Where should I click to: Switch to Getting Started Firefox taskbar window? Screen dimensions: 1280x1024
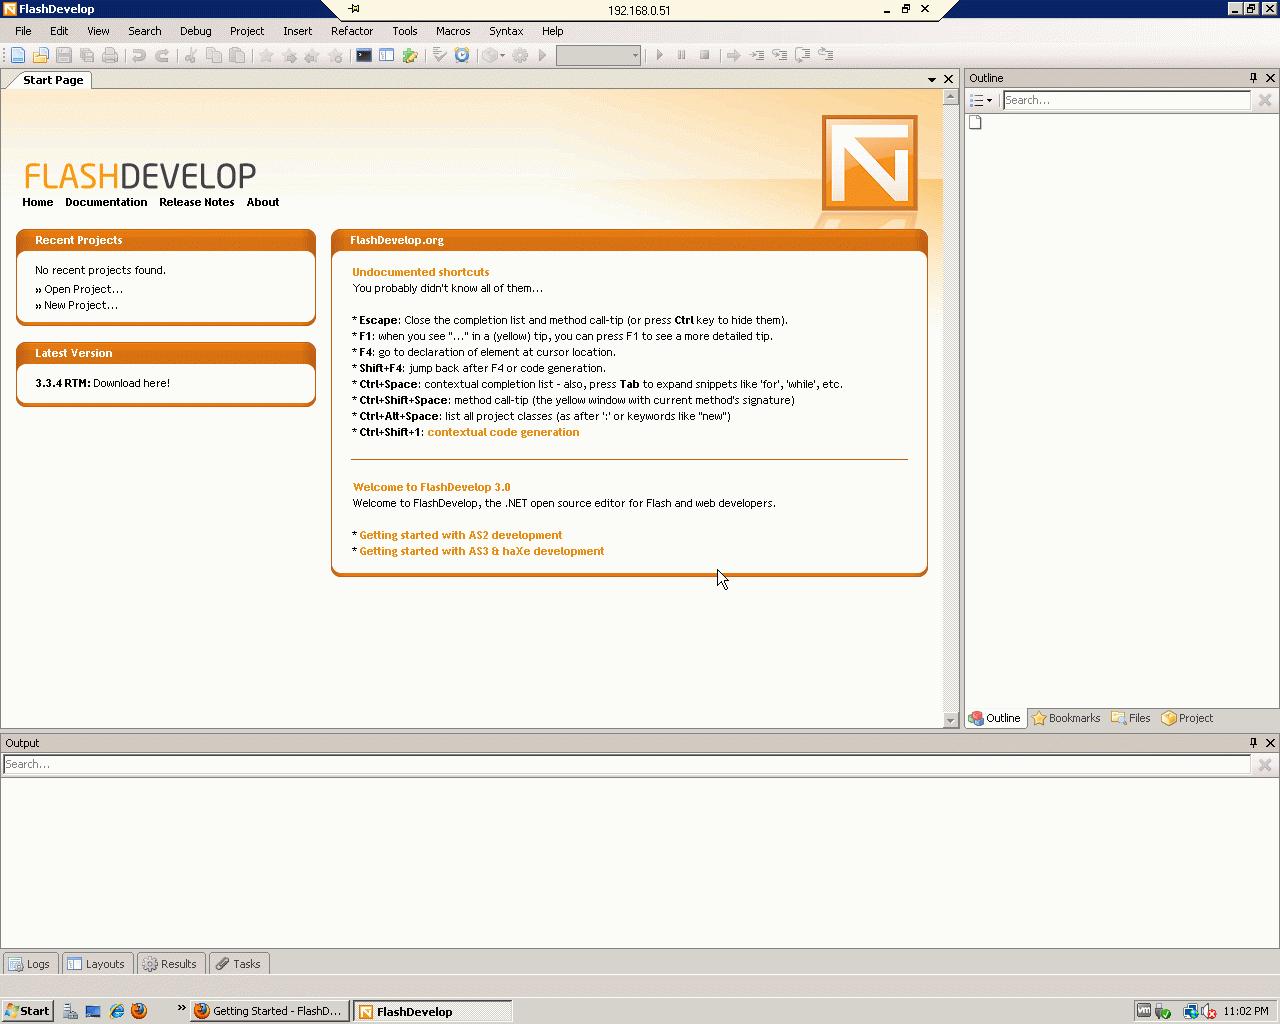[x=270, y=1011]
